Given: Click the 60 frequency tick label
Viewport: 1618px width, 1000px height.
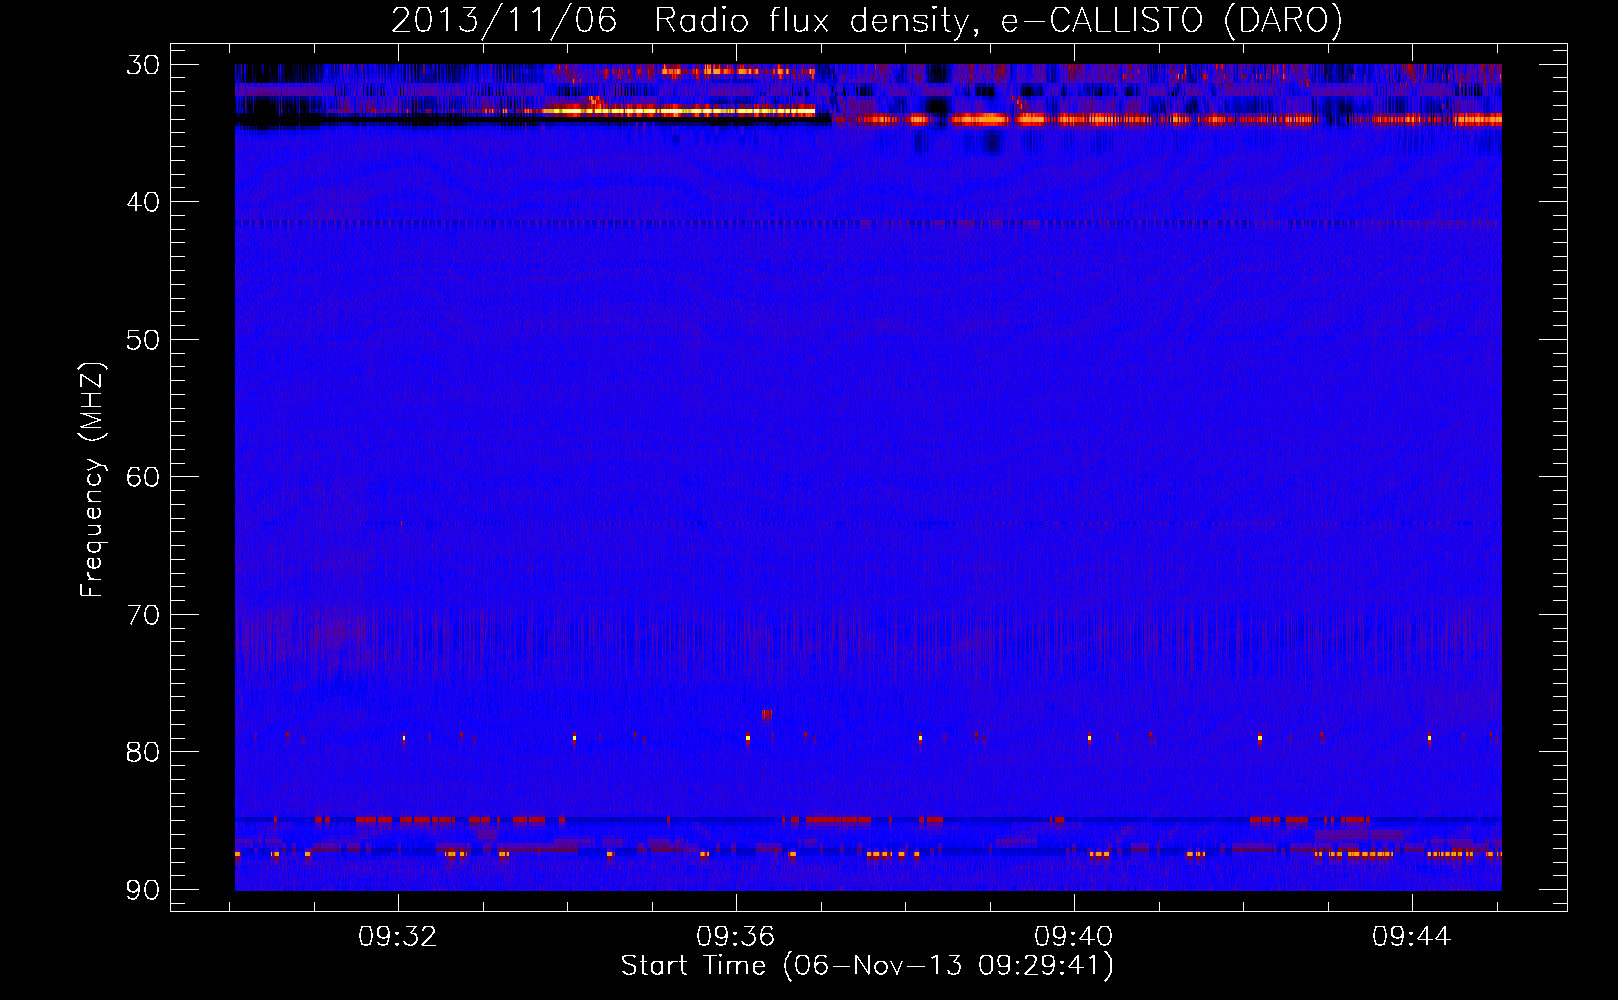Looking at the screenshot, I should [x=143, y=477].
